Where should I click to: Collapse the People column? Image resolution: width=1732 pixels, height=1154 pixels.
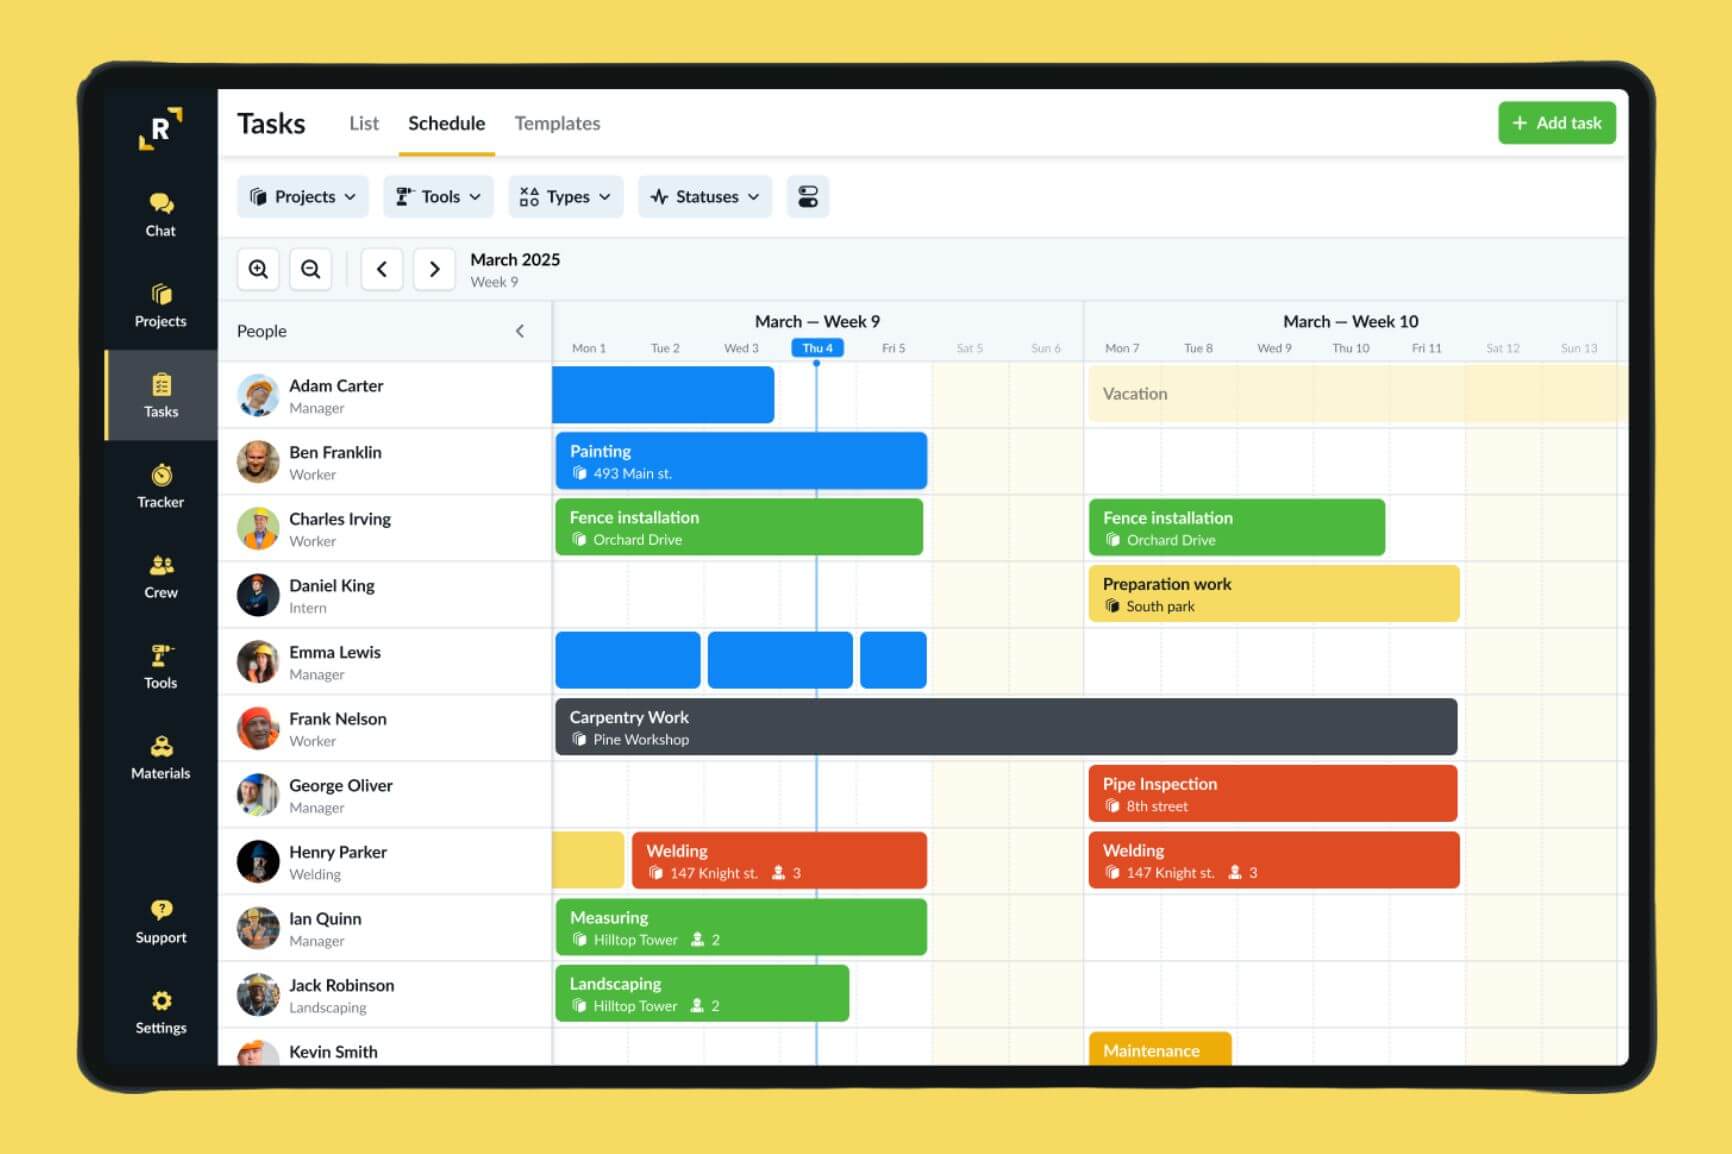[519, 331]
